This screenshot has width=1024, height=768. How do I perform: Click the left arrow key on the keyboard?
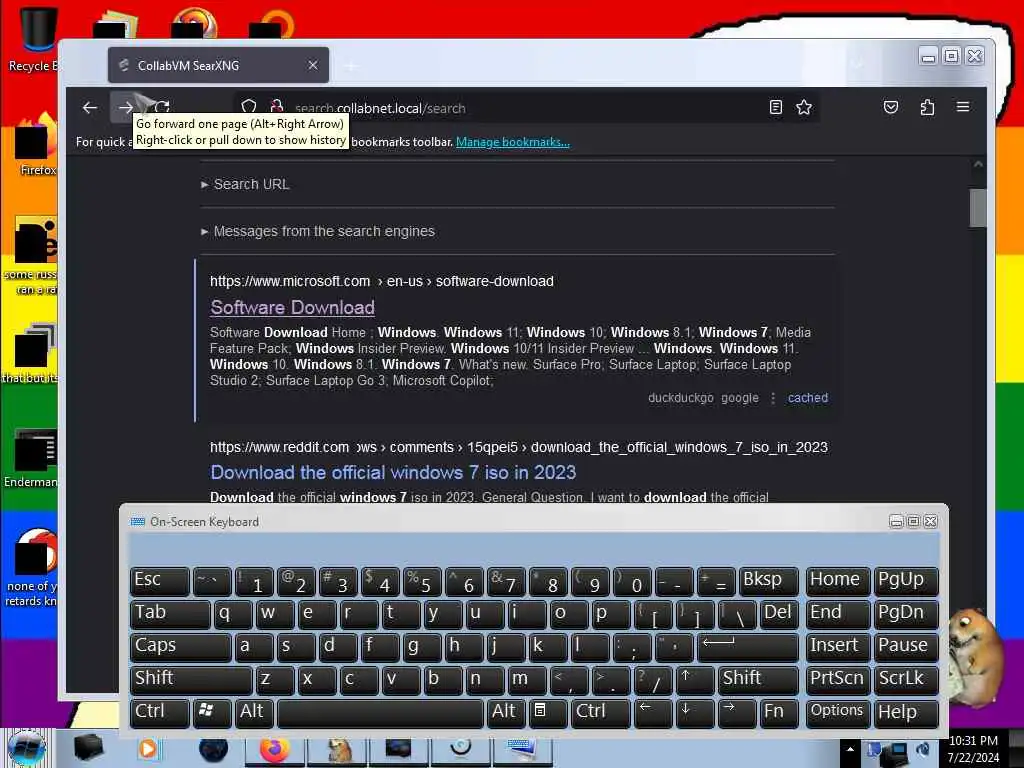[x=652, y=712]
